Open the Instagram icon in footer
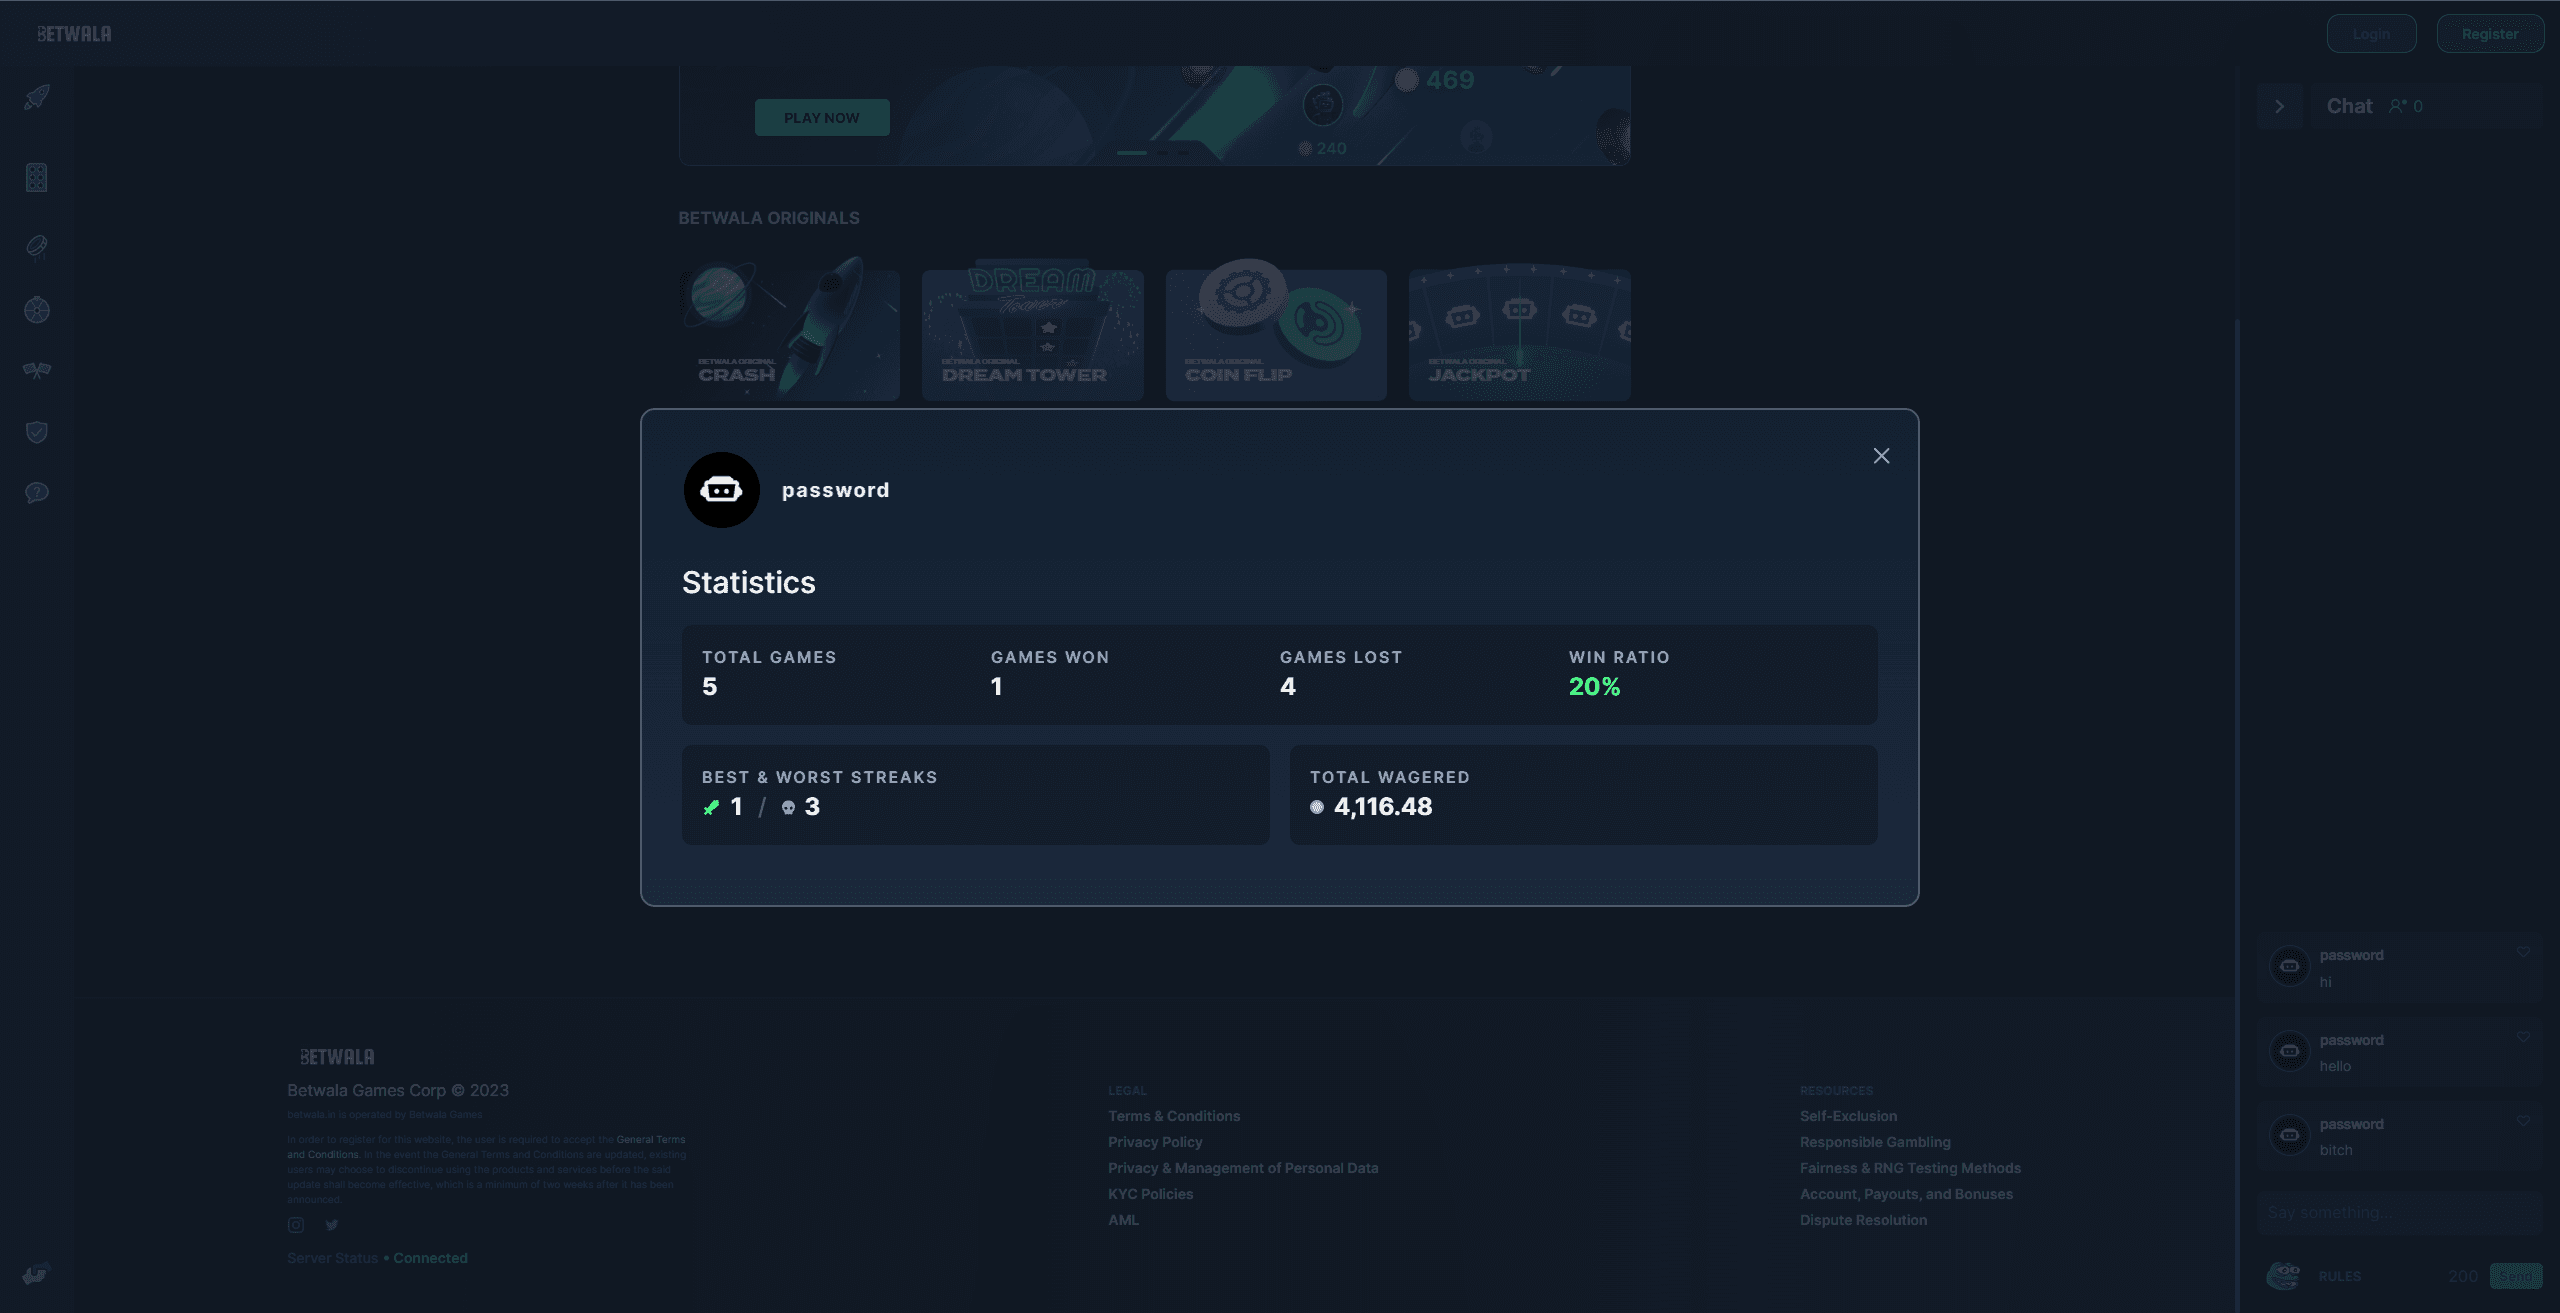Viewport: 2560px width, 1313px height. pos(296,1225)
